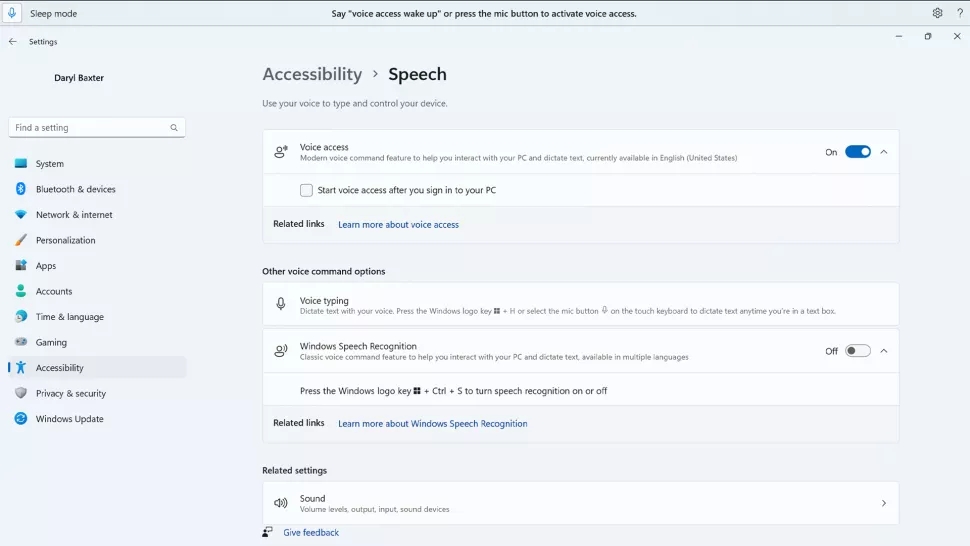Collapse Windows Speech Recognition section chevron

pos(884,351)
